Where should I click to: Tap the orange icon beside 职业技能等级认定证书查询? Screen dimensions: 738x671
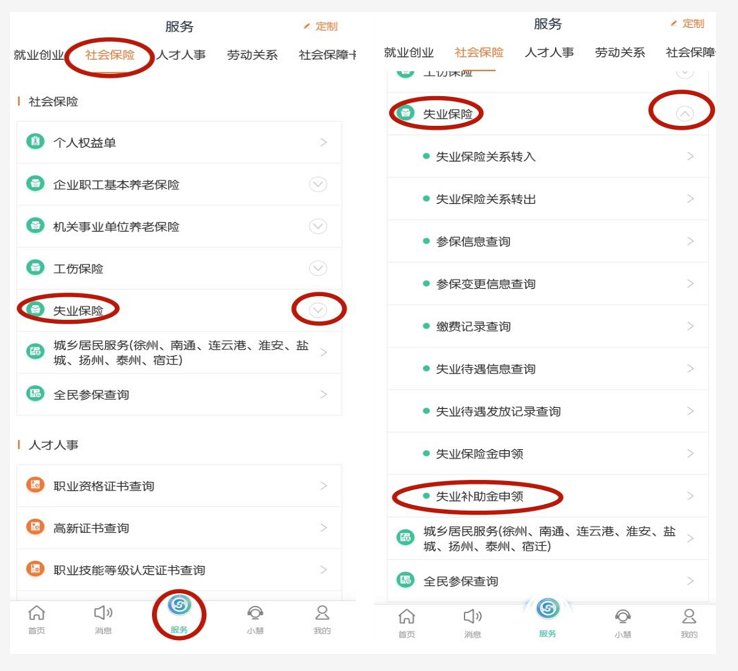(35, 568)
